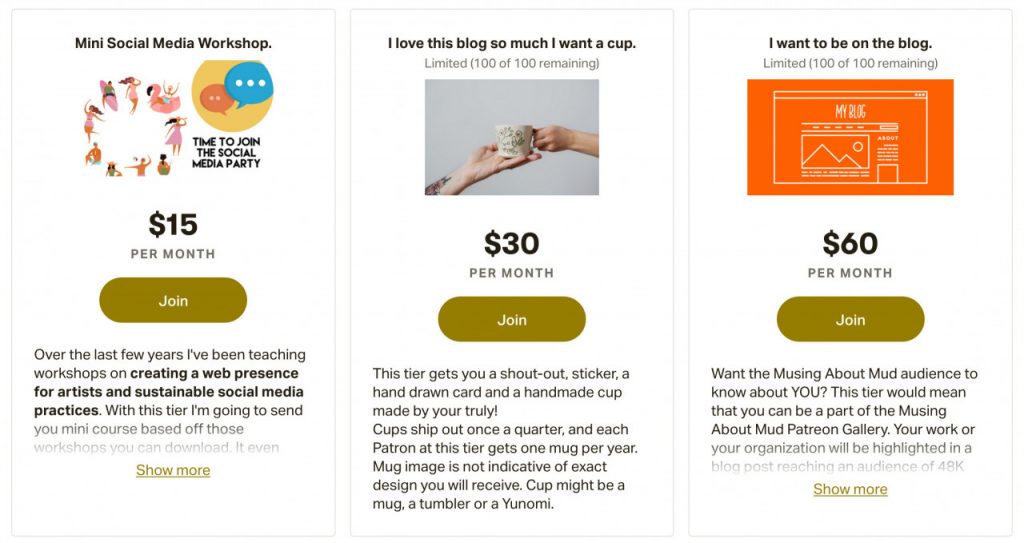Join the $60 per month tier
This screenshot has height=543, width=1024.
pos(850,319)
